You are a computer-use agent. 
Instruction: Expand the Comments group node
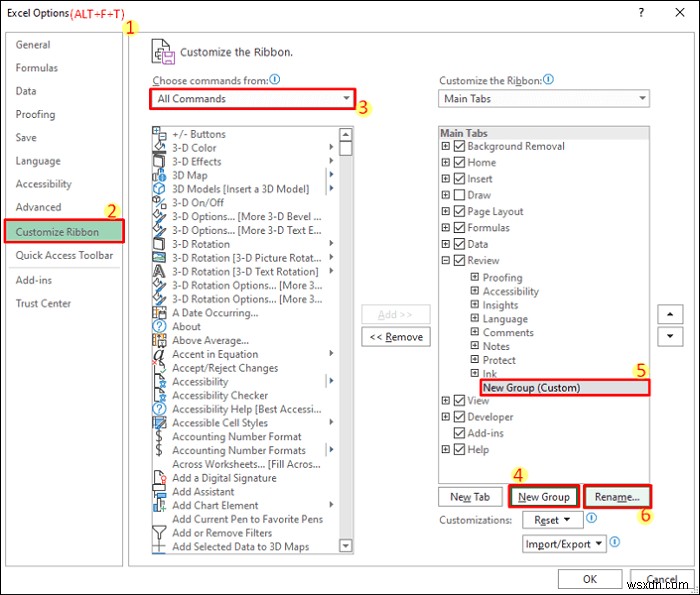(x=475, y=332)
